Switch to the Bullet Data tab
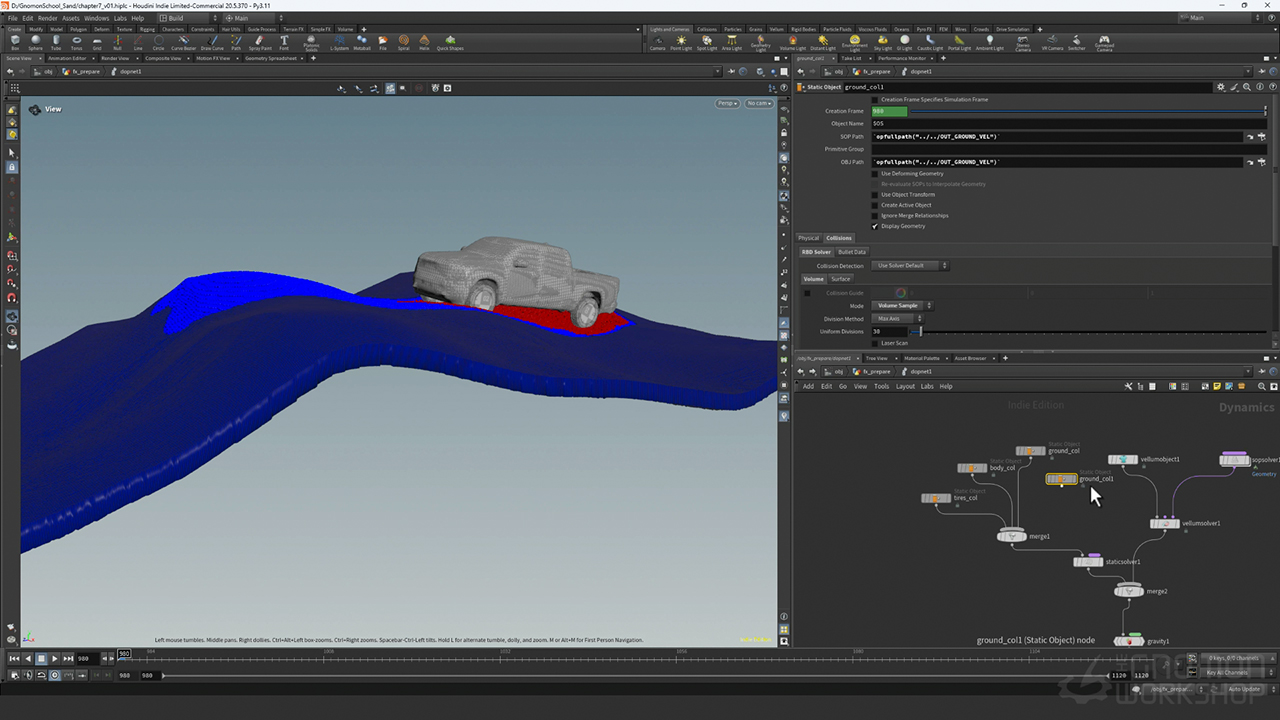This screenshot has width=1280, height=720. tap(852, 252)
